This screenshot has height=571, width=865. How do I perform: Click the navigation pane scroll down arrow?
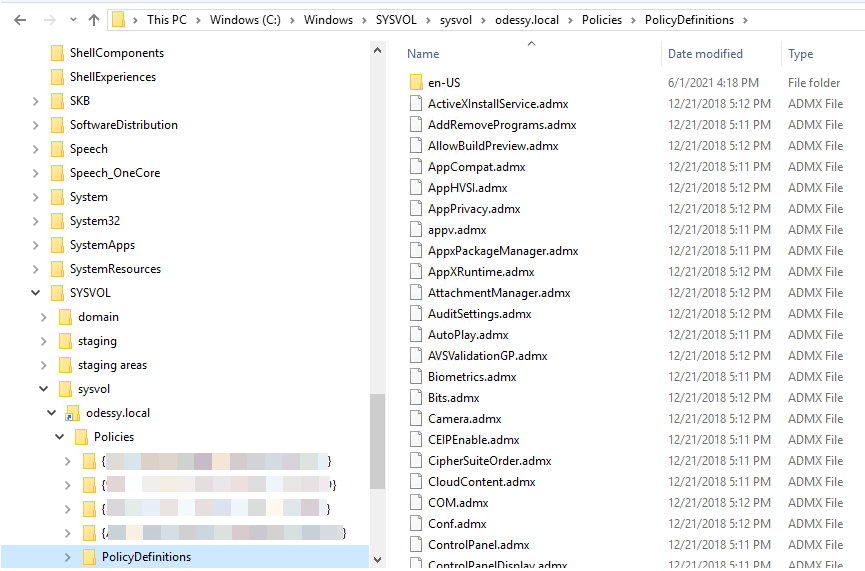[x=377, y=560]
